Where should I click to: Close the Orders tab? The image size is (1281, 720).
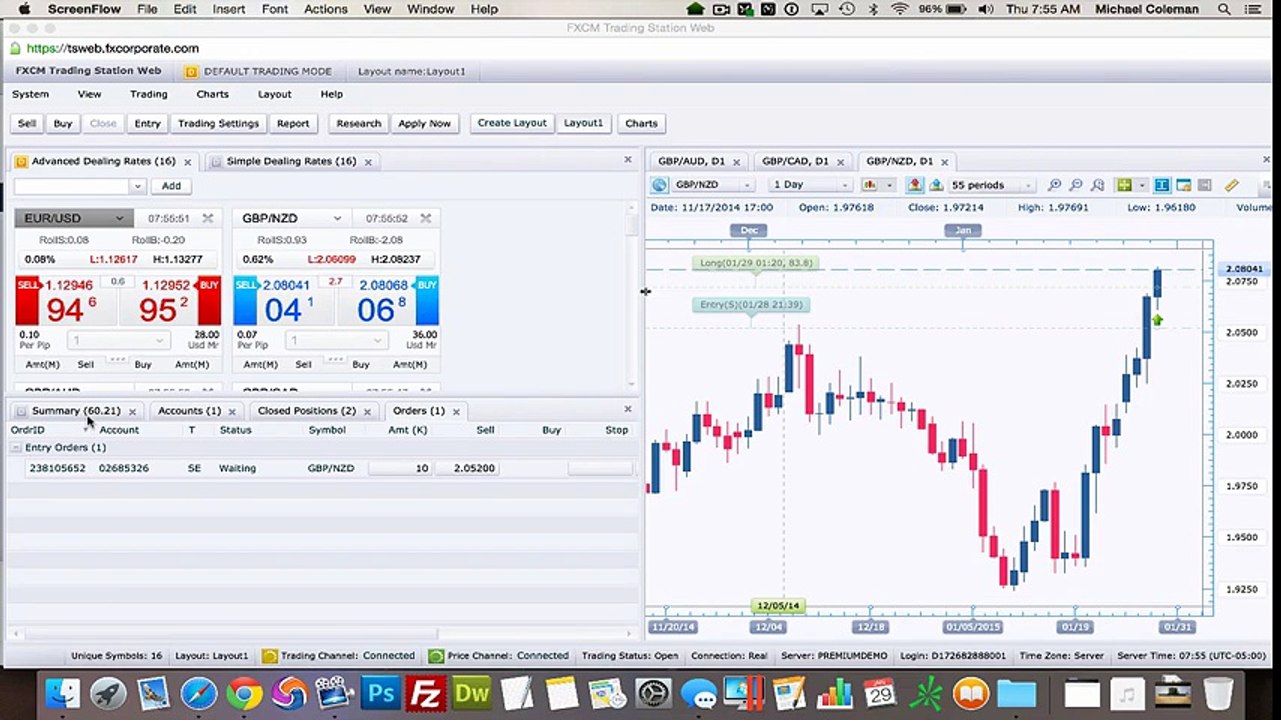tap(456, 412)
